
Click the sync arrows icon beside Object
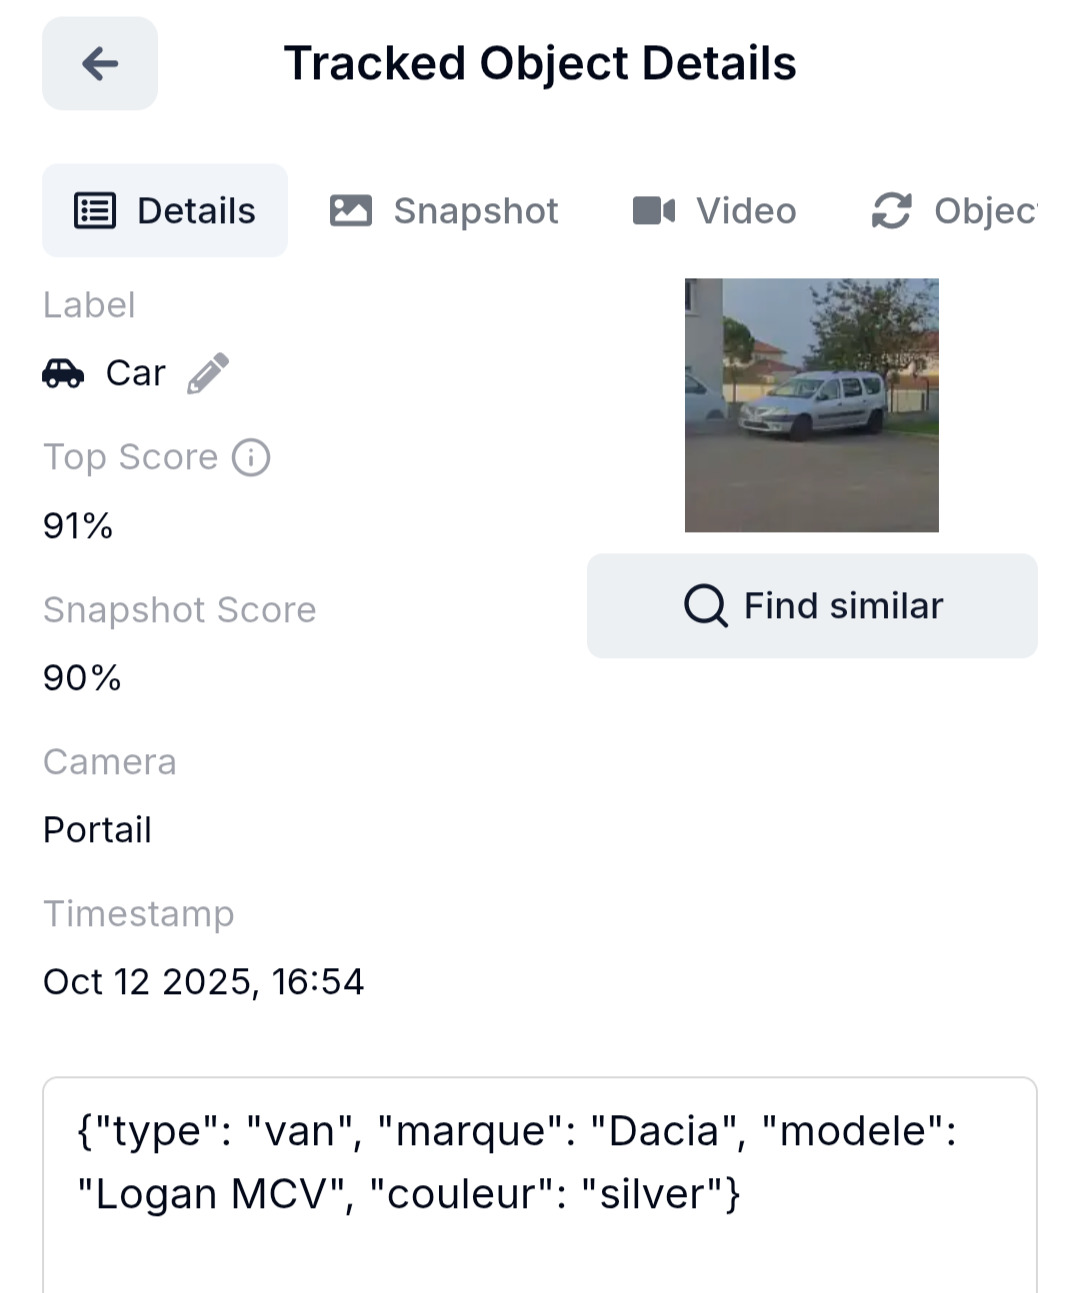[891, 211]
